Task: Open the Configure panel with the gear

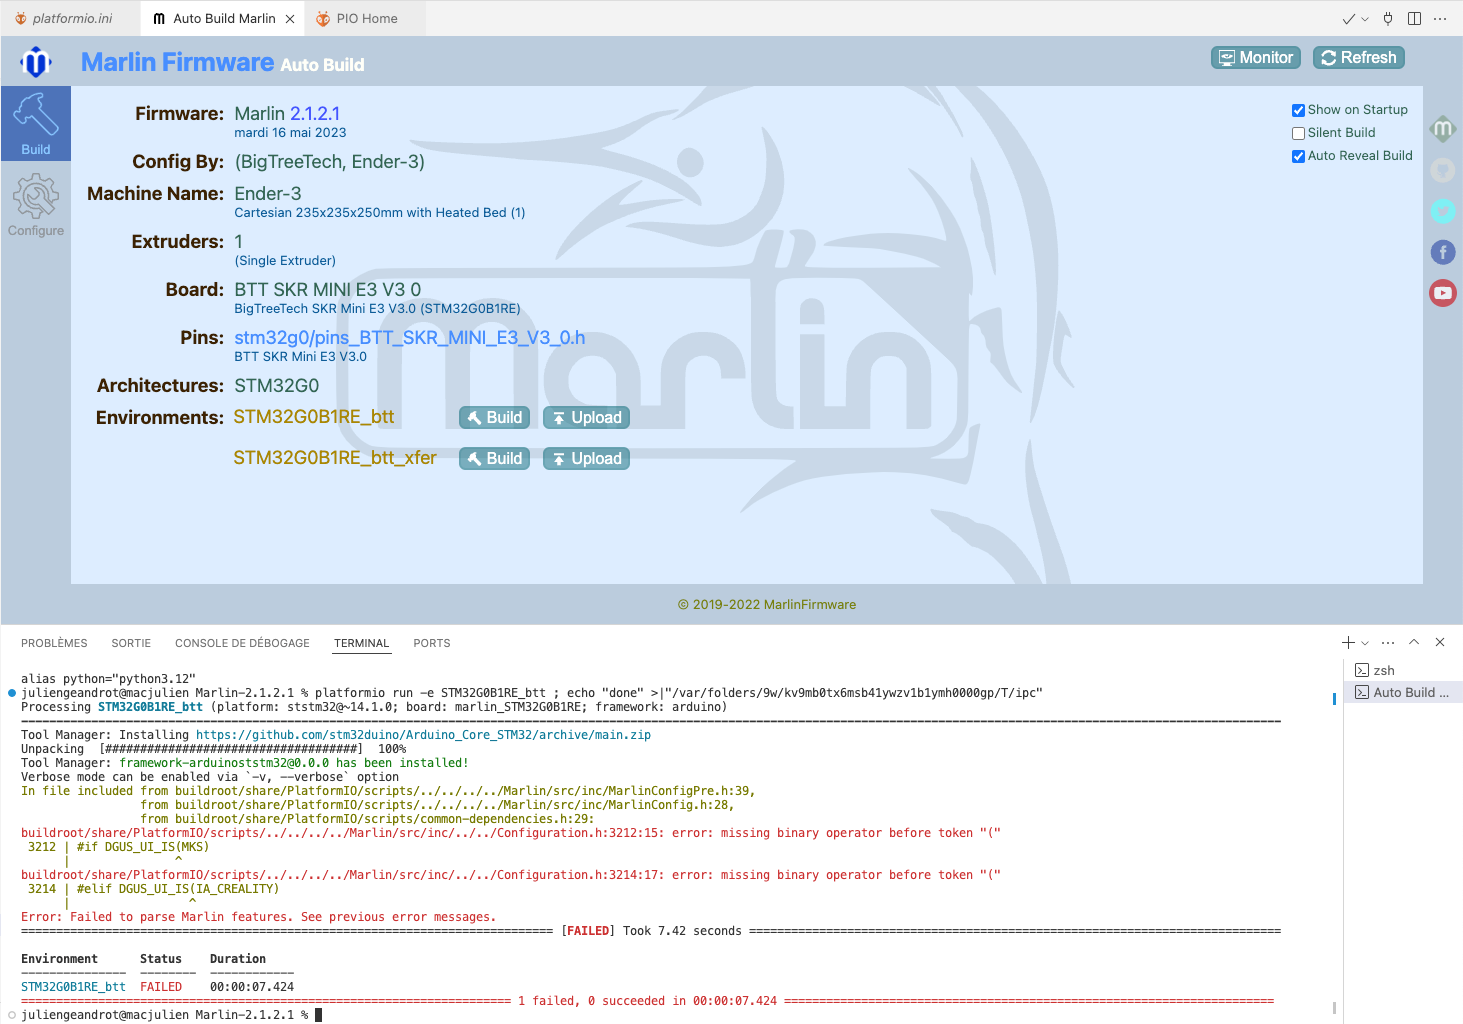Action: [36, 204]
